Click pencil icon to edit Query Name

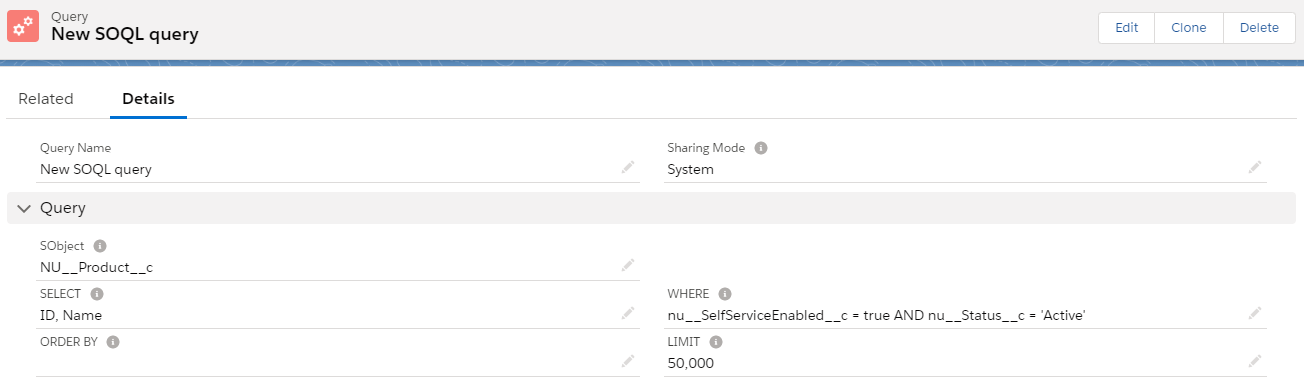pyautogui.click(x=628, y=168)
